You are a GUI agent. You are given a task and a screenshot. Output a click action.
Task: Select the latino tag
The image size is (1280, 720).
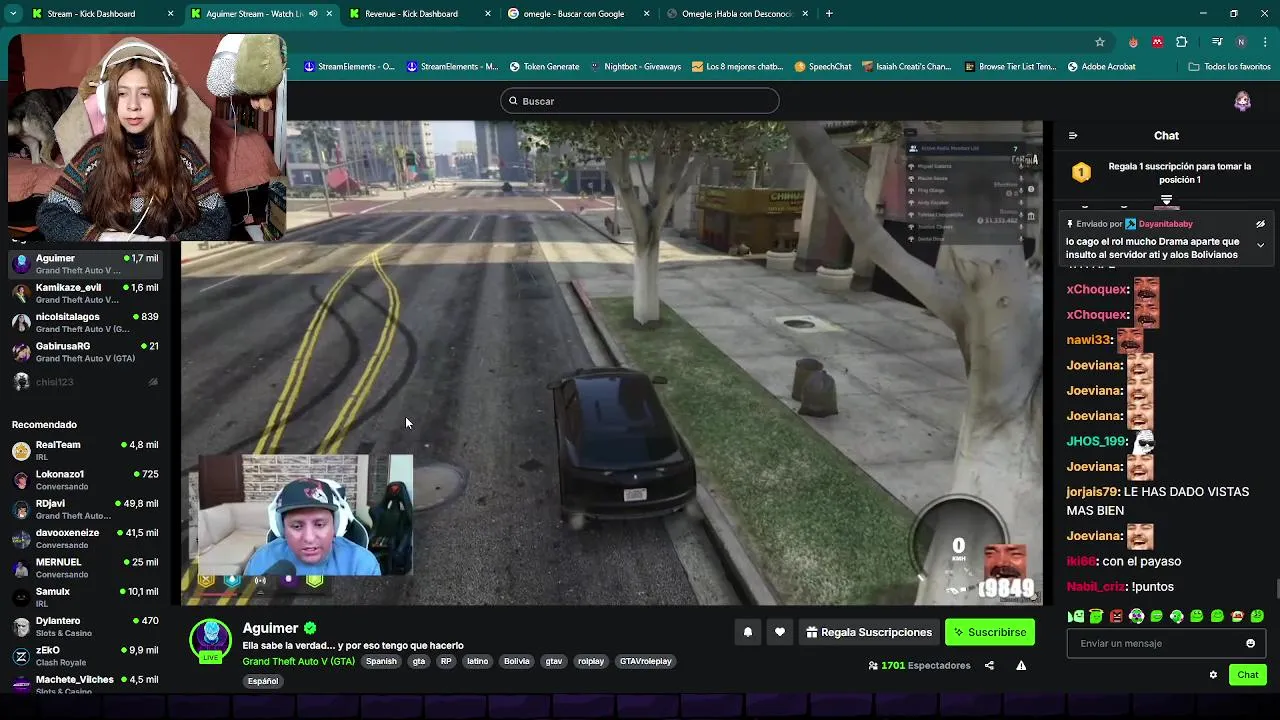[477, 661]
